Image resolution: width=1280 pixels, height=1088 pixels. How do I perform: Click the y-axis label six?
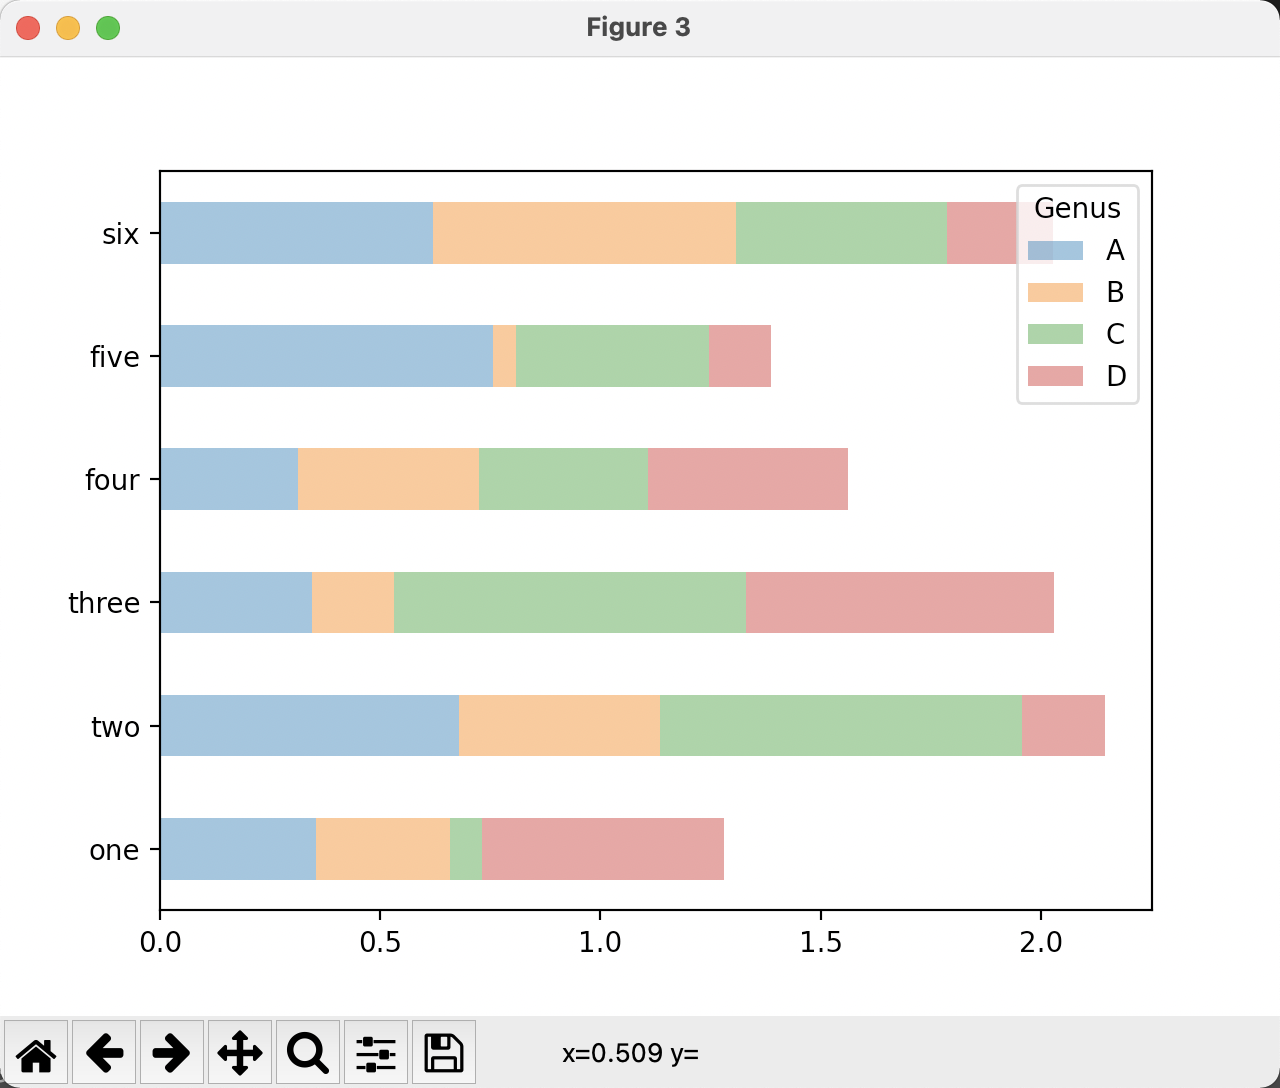tap(120, 234)
